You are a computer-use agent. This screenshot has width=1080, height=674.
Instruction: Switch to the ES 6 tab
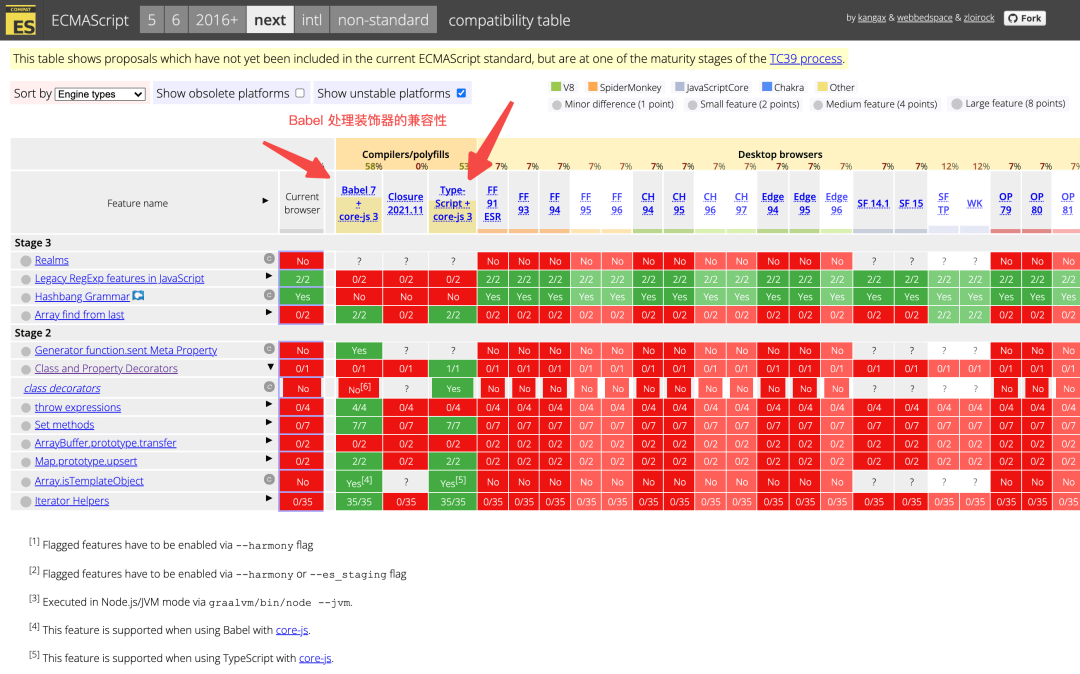(176, 20)
